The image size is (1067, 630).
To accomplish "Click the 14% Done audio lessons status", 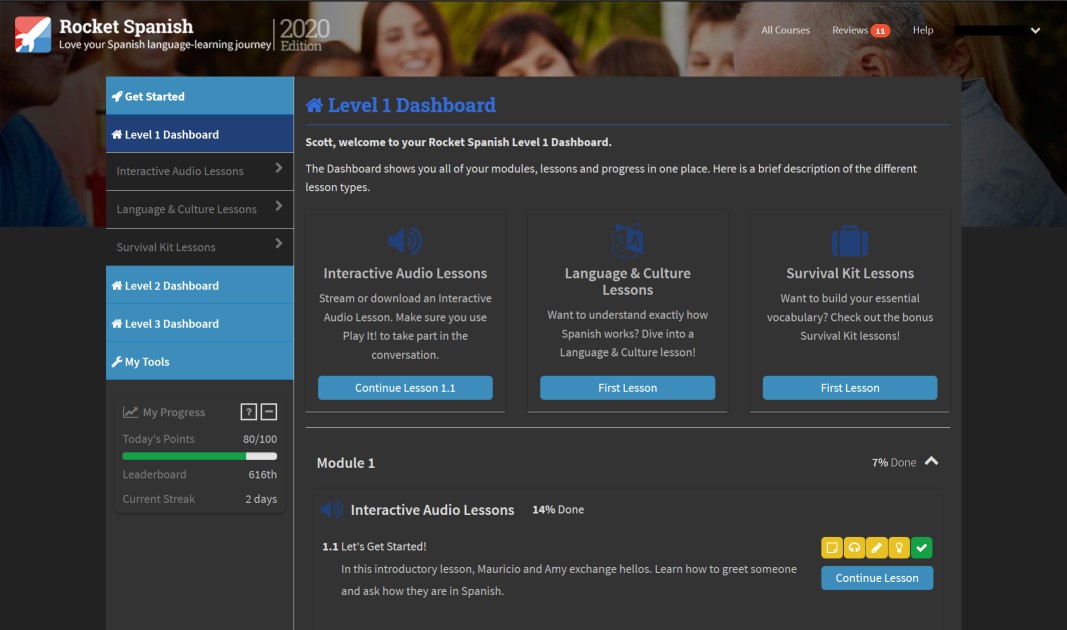I will pyautogui.click(x=558, y=510).
